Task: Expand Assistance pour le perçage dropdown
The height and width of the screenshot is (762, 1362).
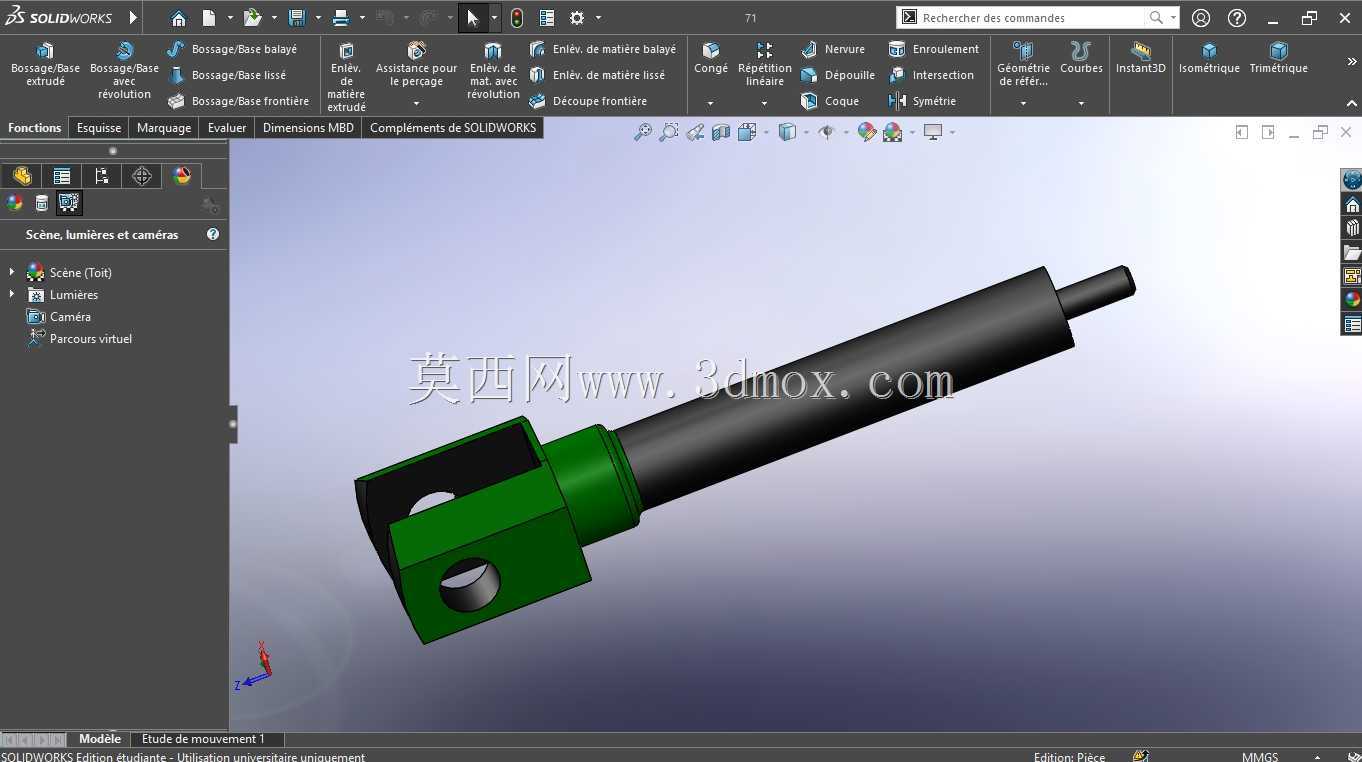Action: point(416,103)
